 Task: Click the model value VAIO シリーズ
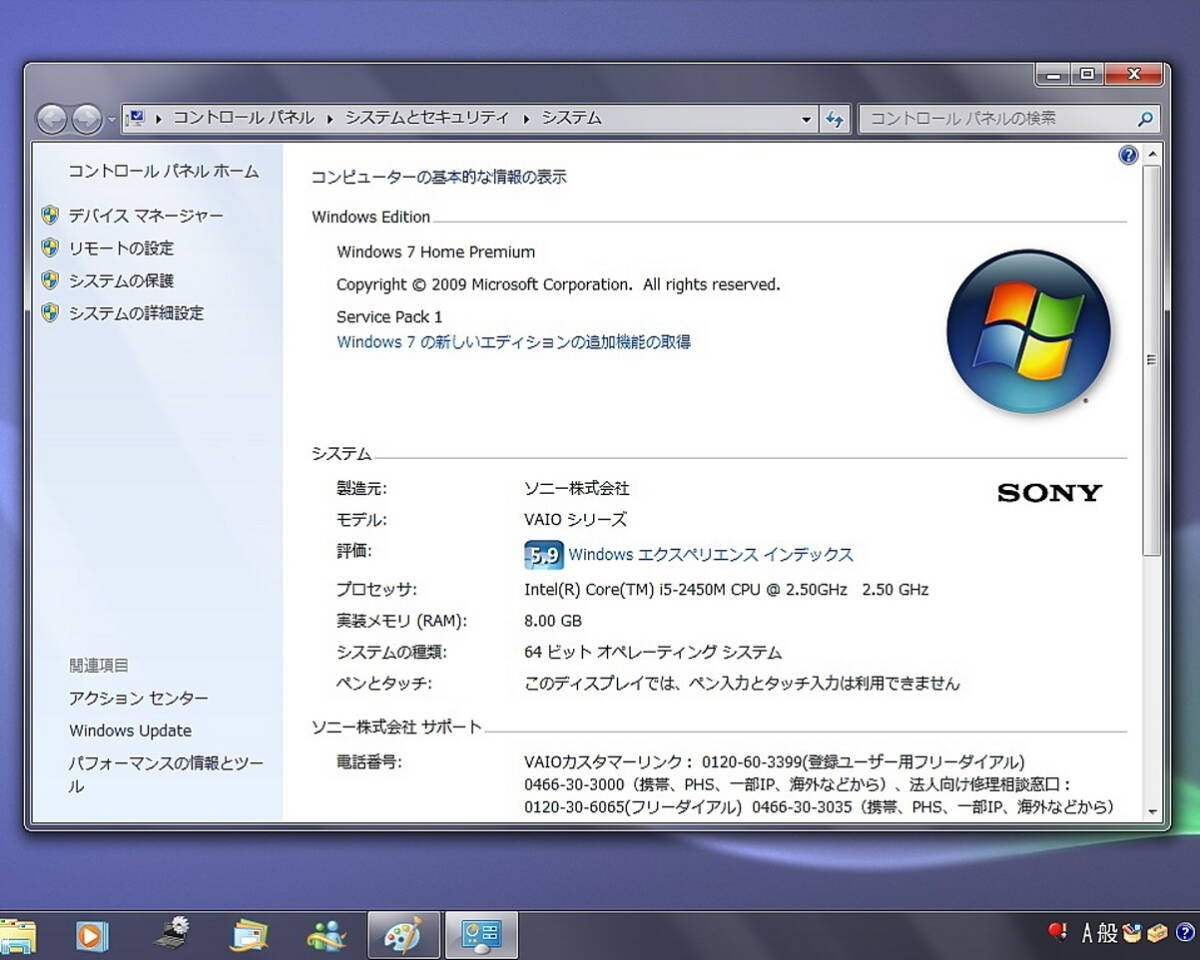pyautogui.click(x=576, y=520)
